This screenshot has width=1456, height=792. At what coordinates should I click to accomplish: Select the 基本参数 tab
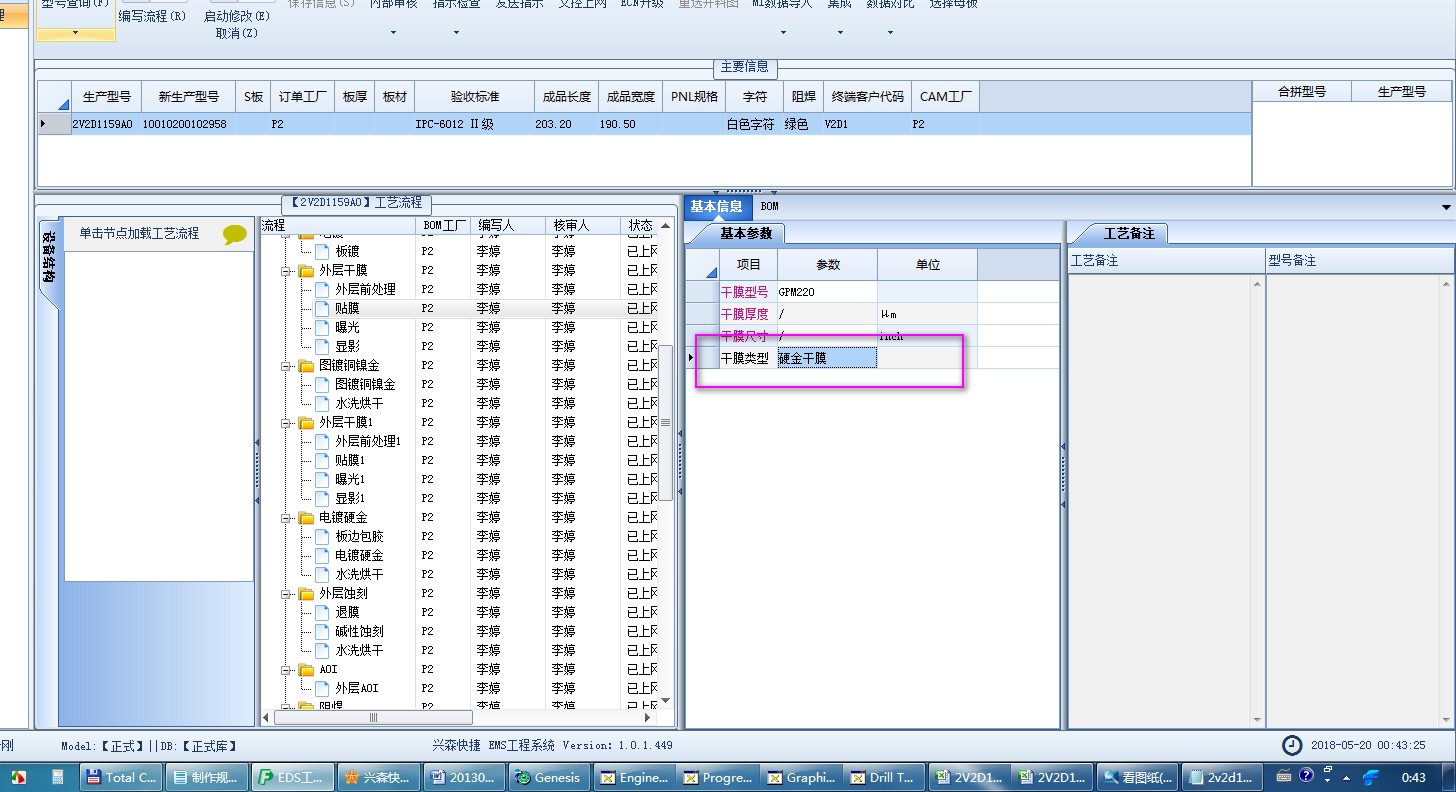[x=746, y=234]
